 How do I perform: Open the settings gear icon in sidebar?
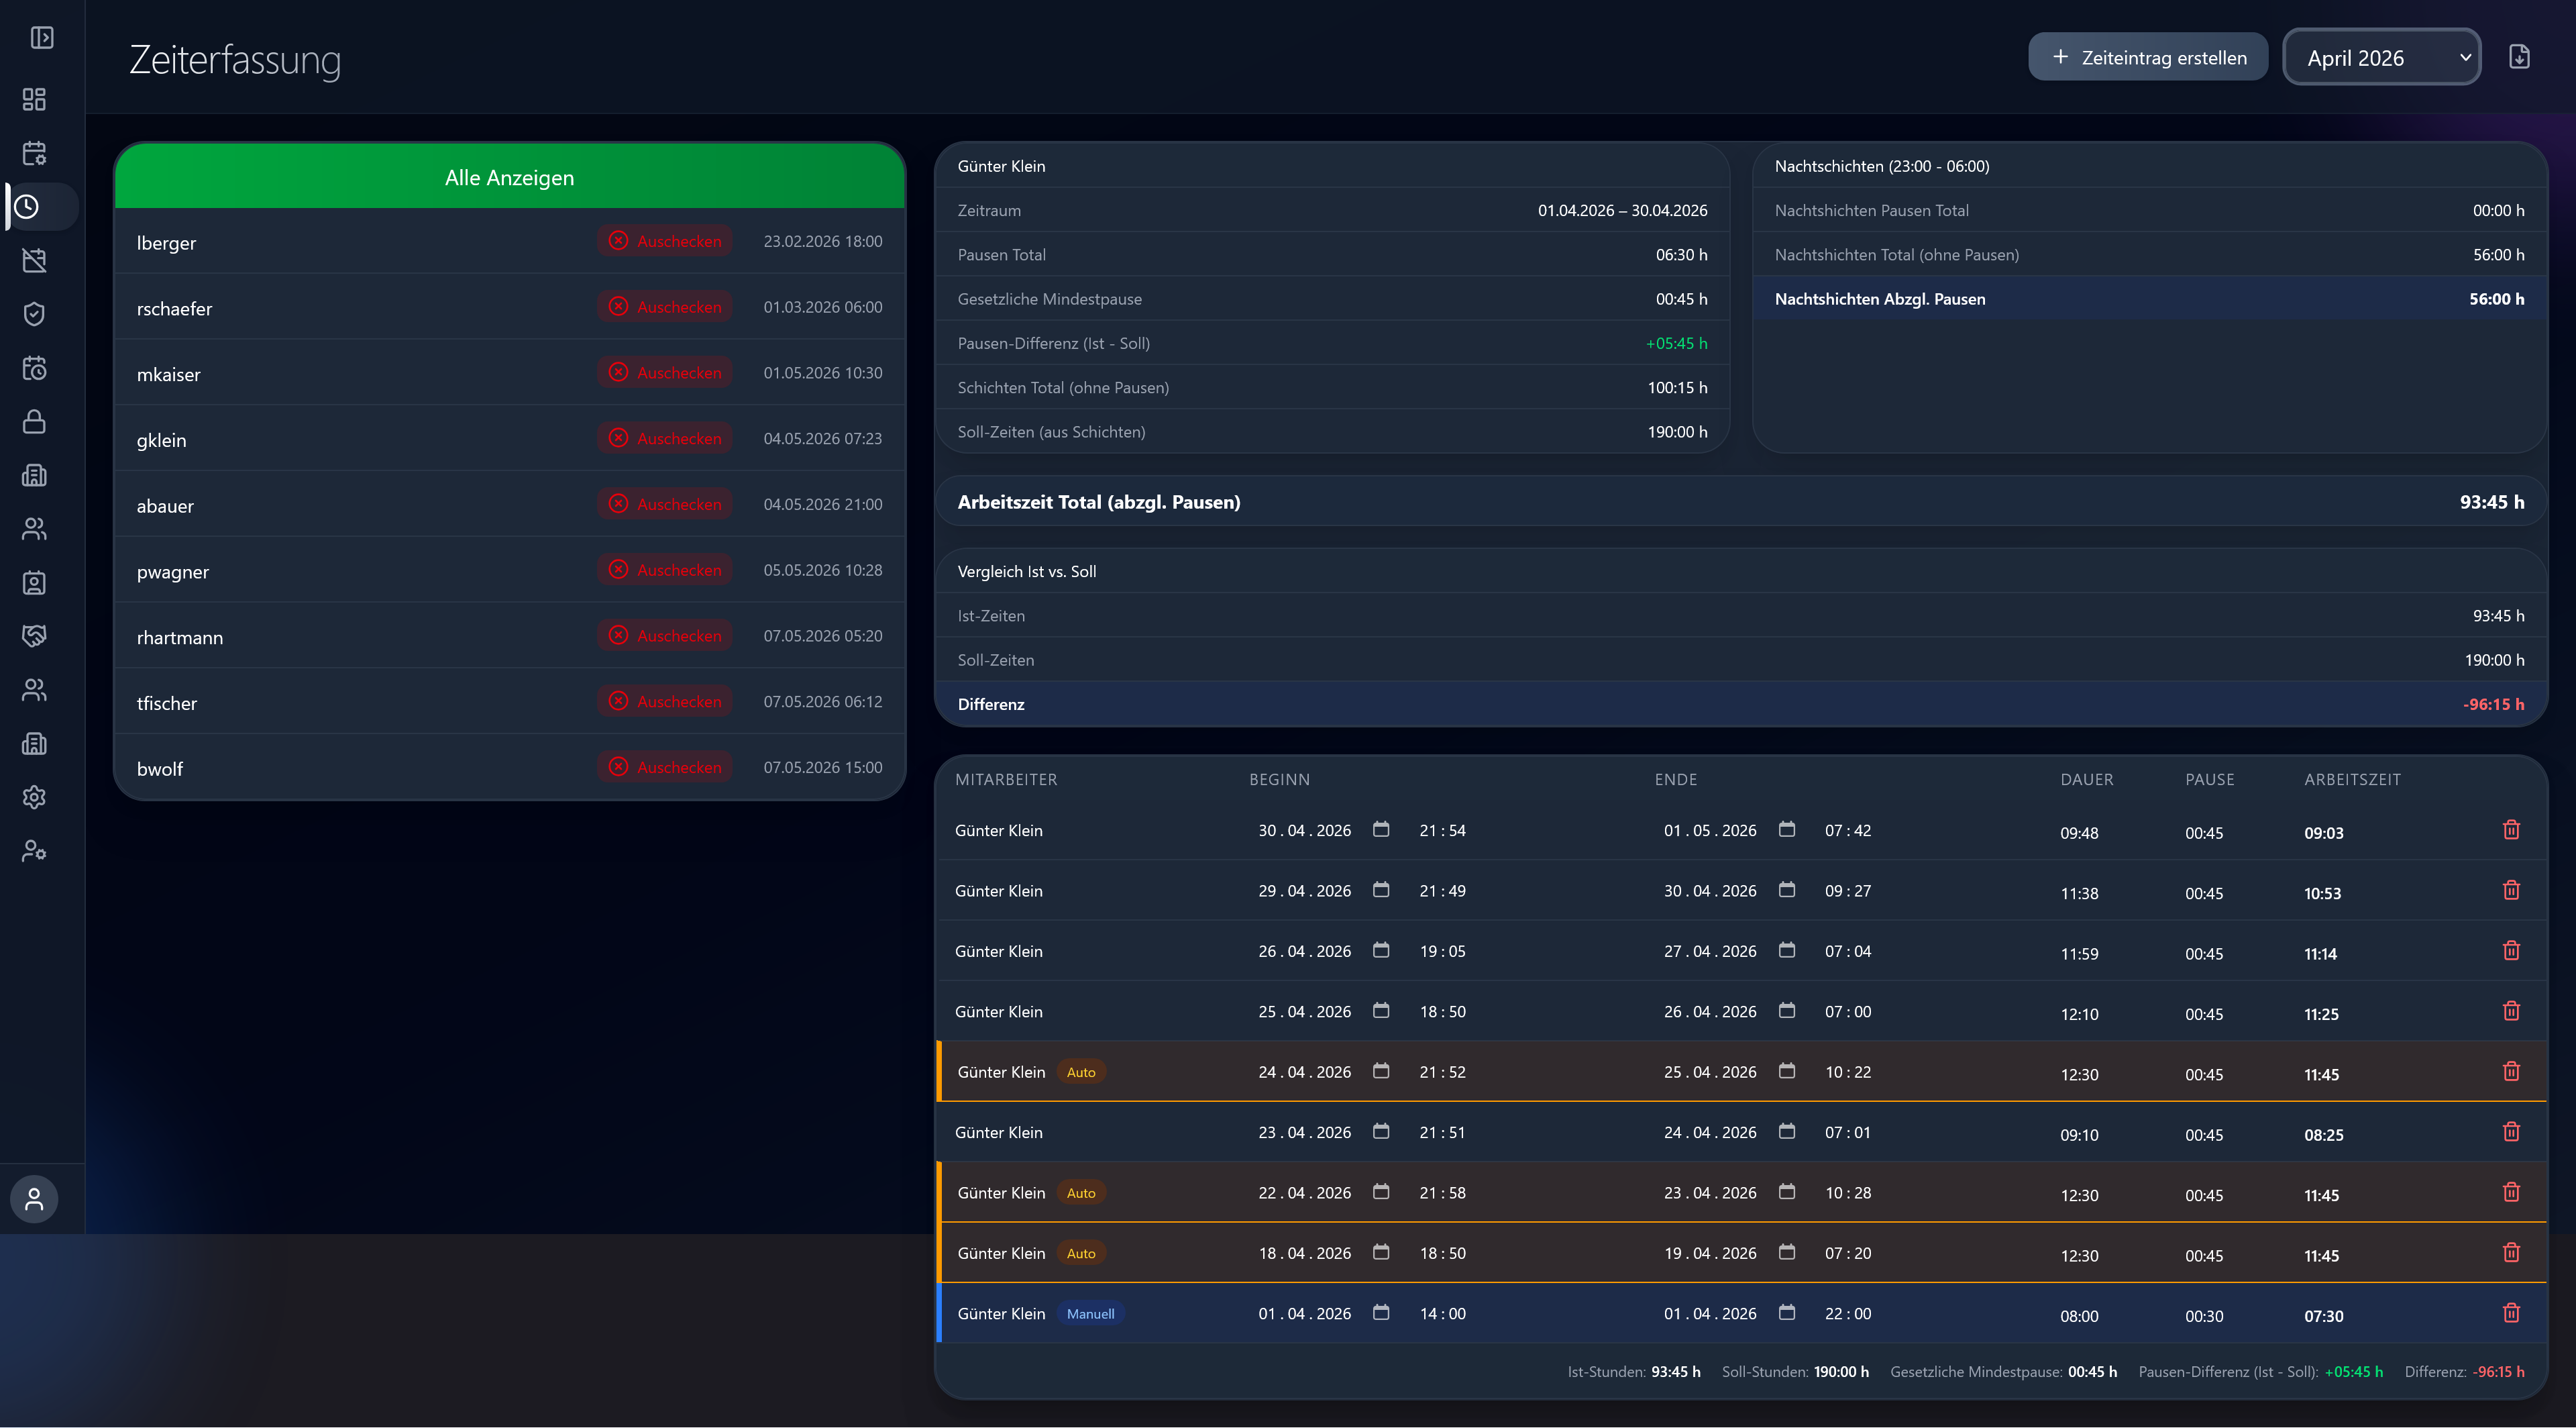[34, 797]
